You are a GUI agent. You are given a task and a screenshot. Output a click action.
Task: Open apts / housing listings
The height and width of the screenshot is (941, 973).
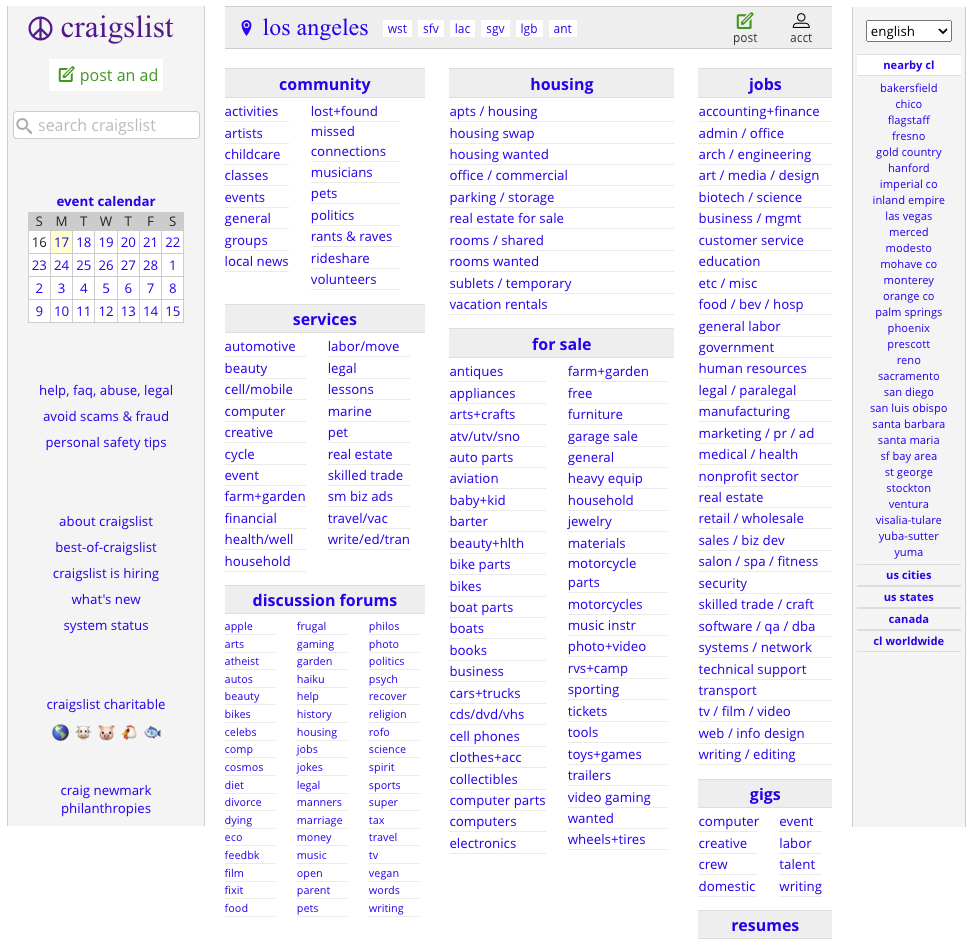point(493,111)
